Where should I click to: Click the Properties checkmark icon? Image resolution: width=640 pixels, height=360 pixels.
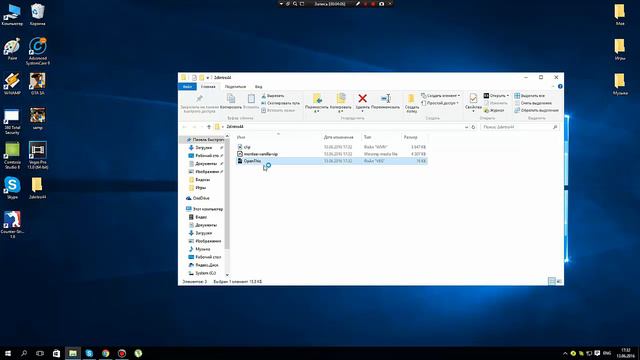pos(473,98)
